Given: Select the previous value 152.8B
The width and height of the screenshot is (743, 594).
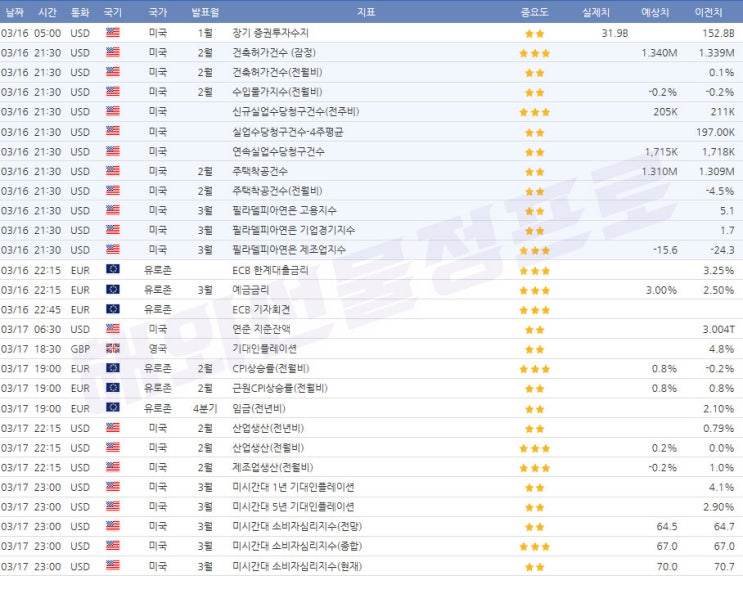Looking at the screenshot, I should point(718,33).
